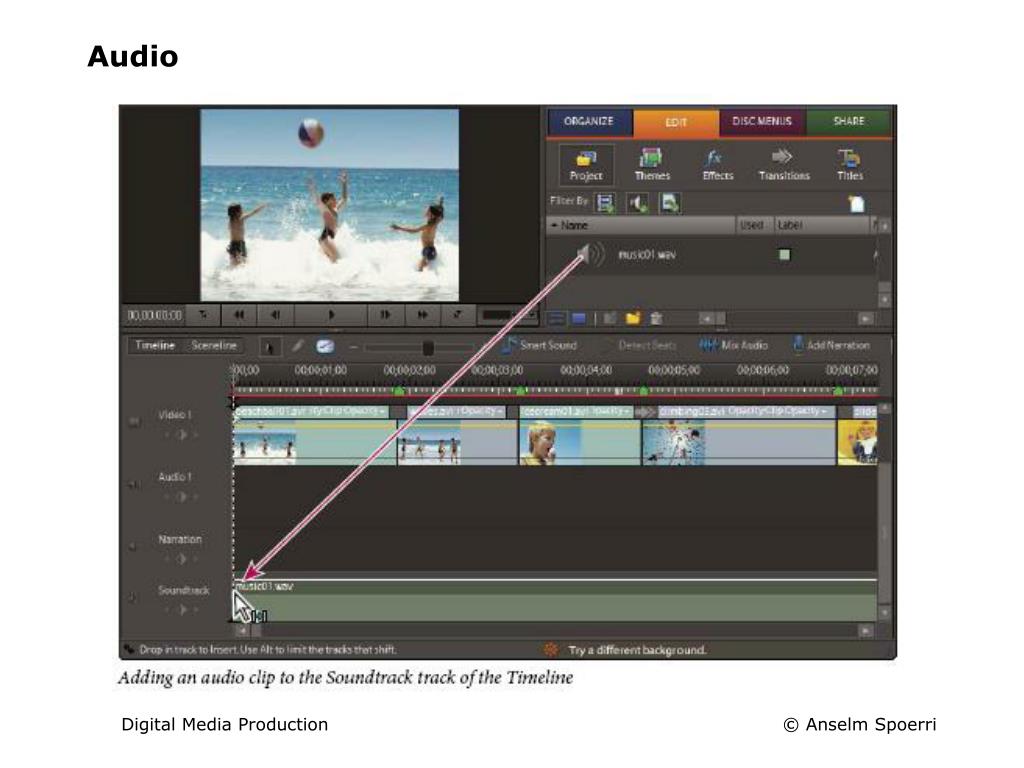This screenshot has height=768, width=1024.
Task: Click the pencil icon in timeline toolbar
Action: (297, 346)
